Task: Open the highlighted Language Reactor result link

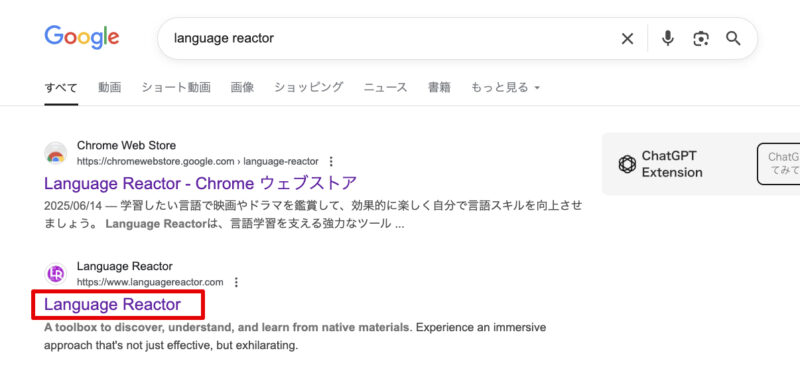Action: pos(112,304)
